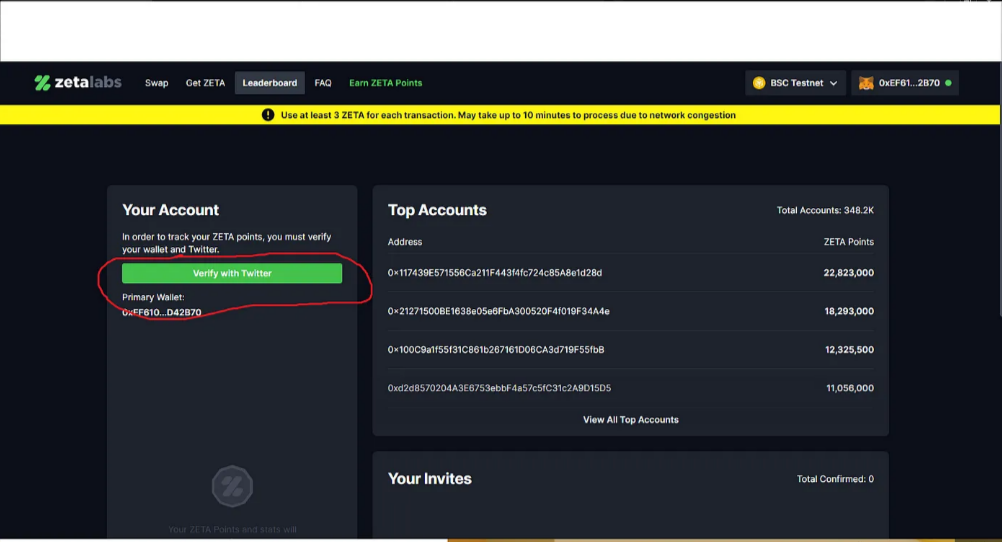
Task: Click View All Top Accounts link
Action: (x=631, y=420)
